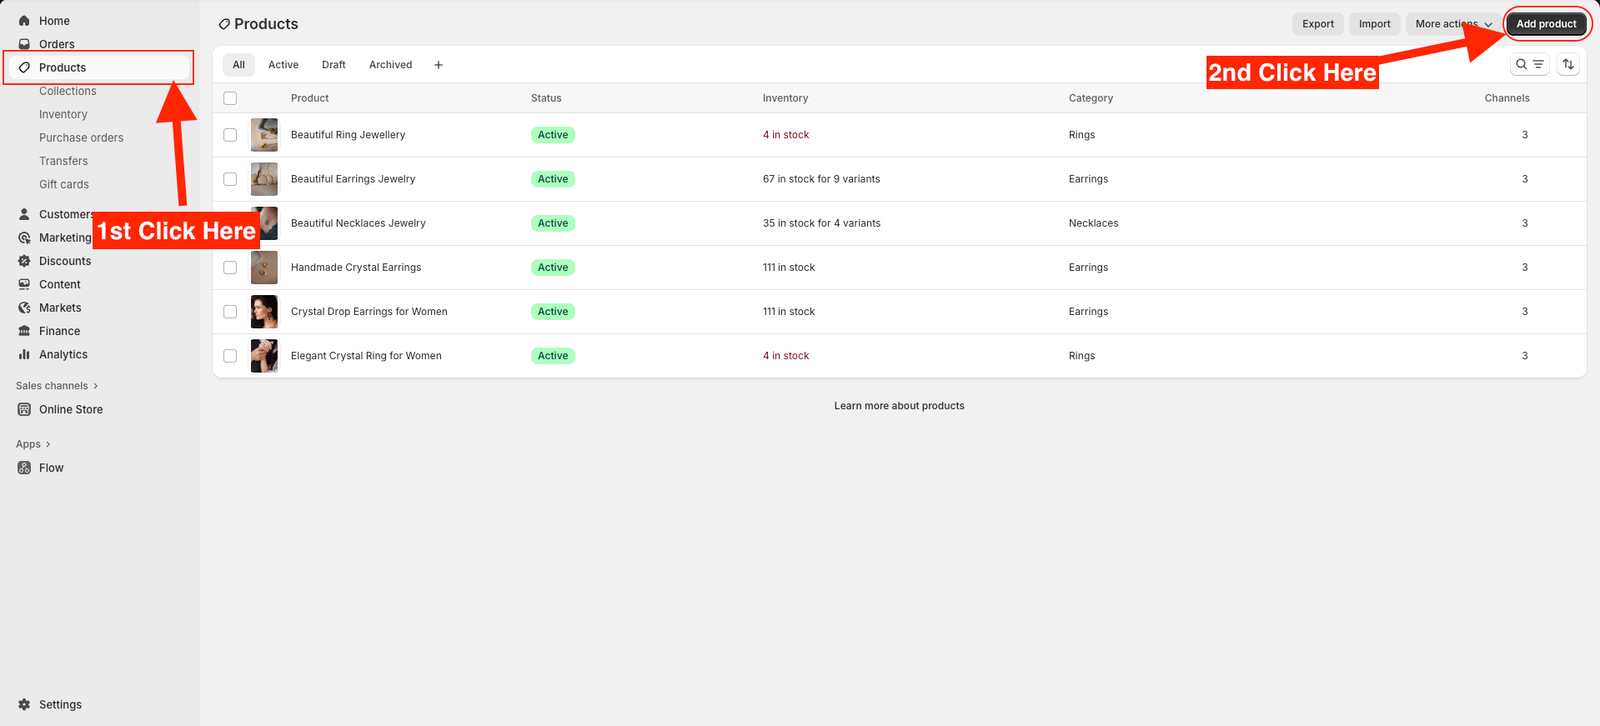Switch to the Draft tab
Image resolution: width=1600 pixels, height=726 pixels.
[x=333, y=65]
